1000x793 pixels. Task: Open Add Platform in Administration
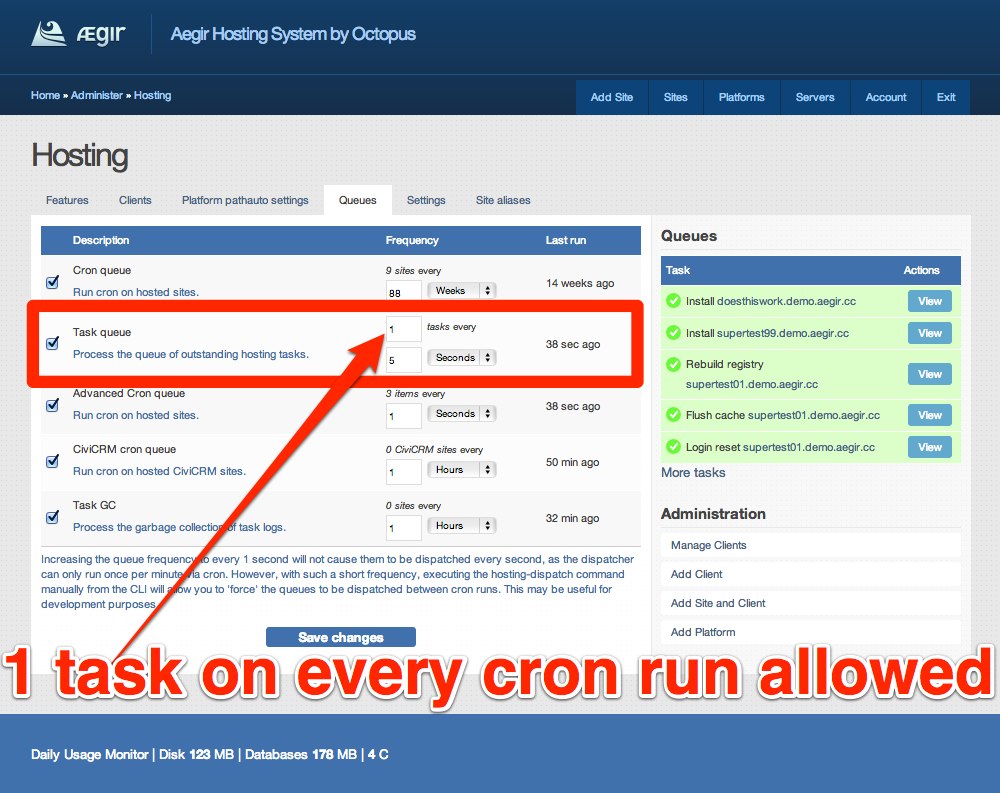(811, 632)
